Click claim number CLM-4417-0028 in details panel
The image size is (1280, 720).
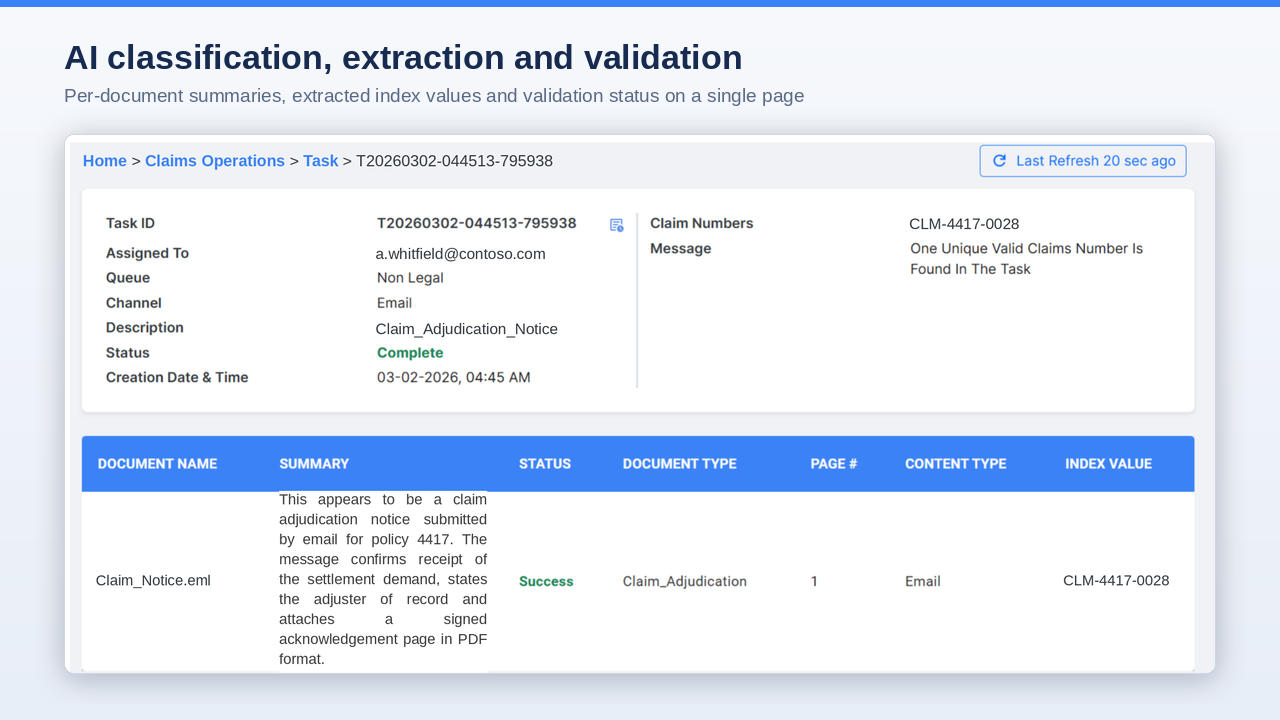[x=964, y=224]
